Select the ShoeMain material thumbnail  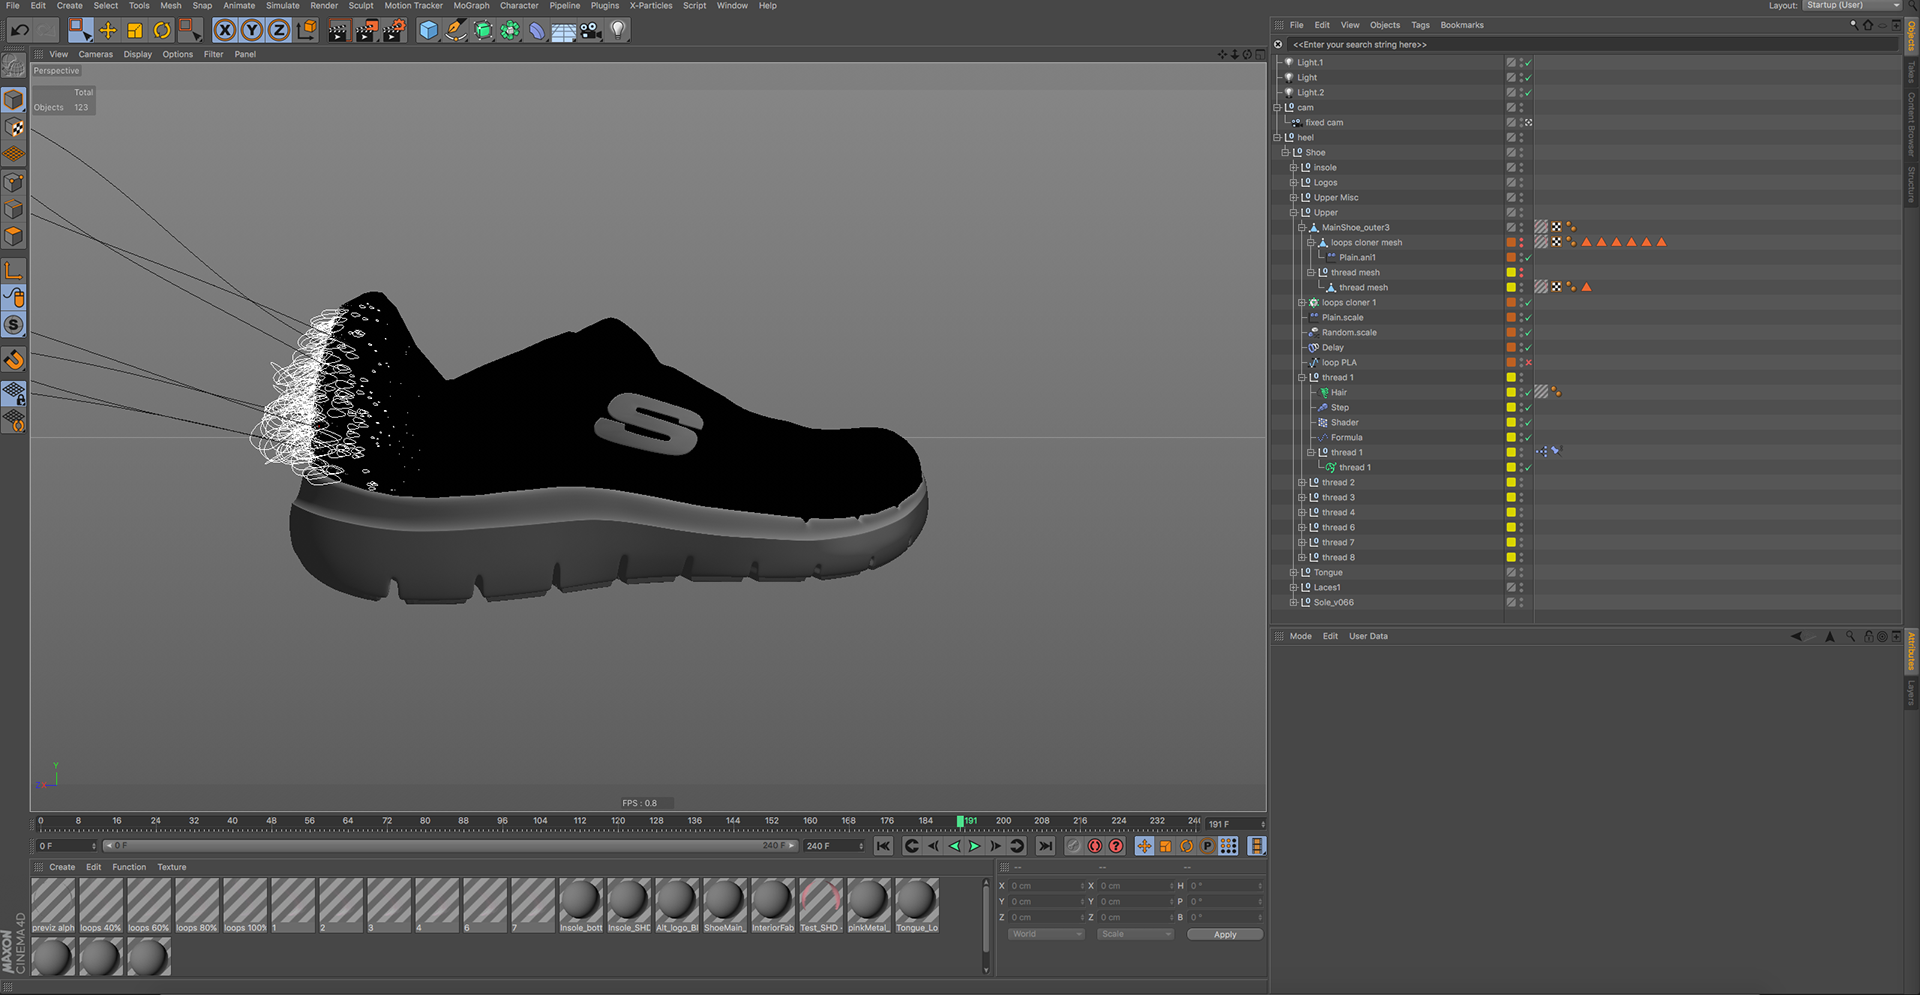pos(724,905)
